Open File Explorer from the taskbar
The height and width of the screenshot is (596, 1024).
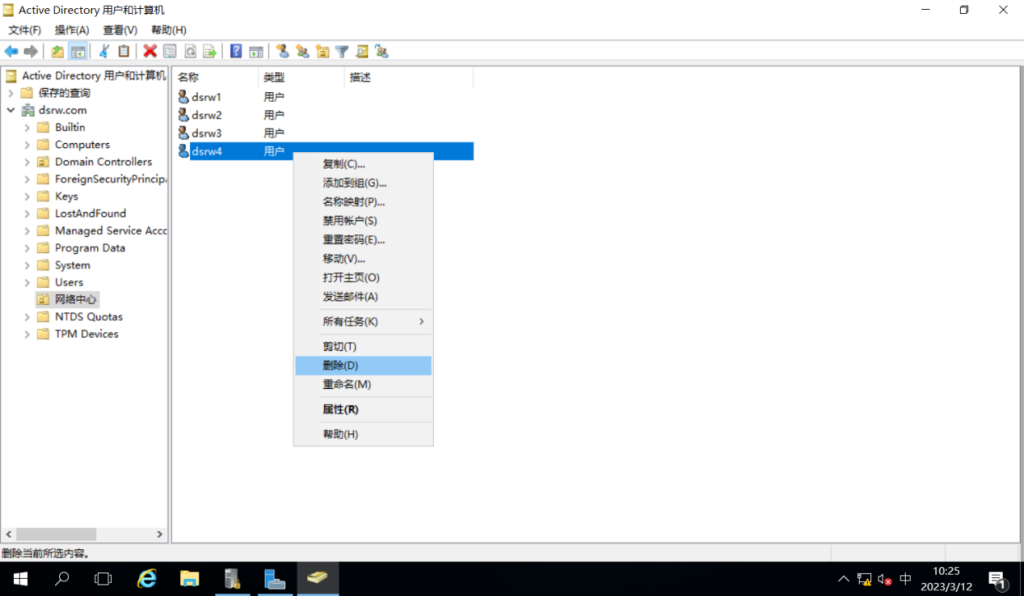click(189, 578)
